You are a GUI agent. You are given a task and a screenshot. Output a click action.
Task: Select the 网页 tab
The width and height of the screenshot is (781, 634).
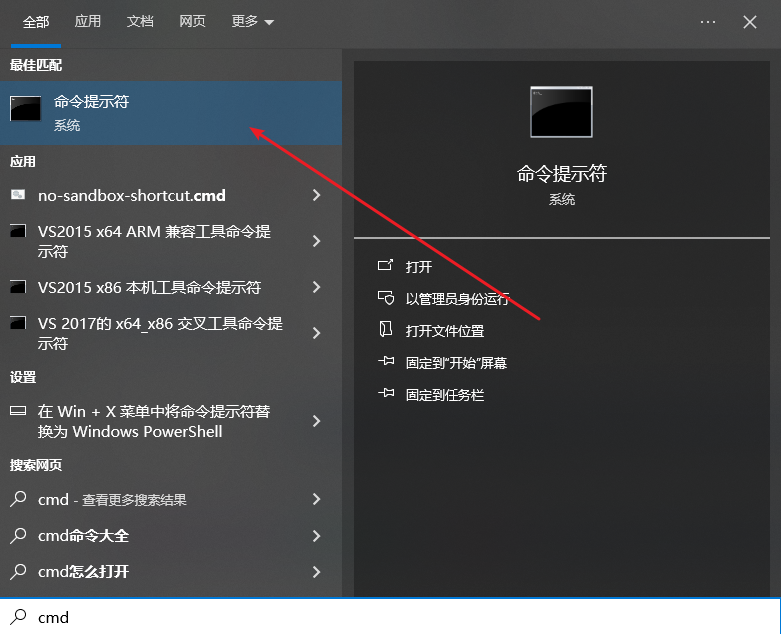192,21
